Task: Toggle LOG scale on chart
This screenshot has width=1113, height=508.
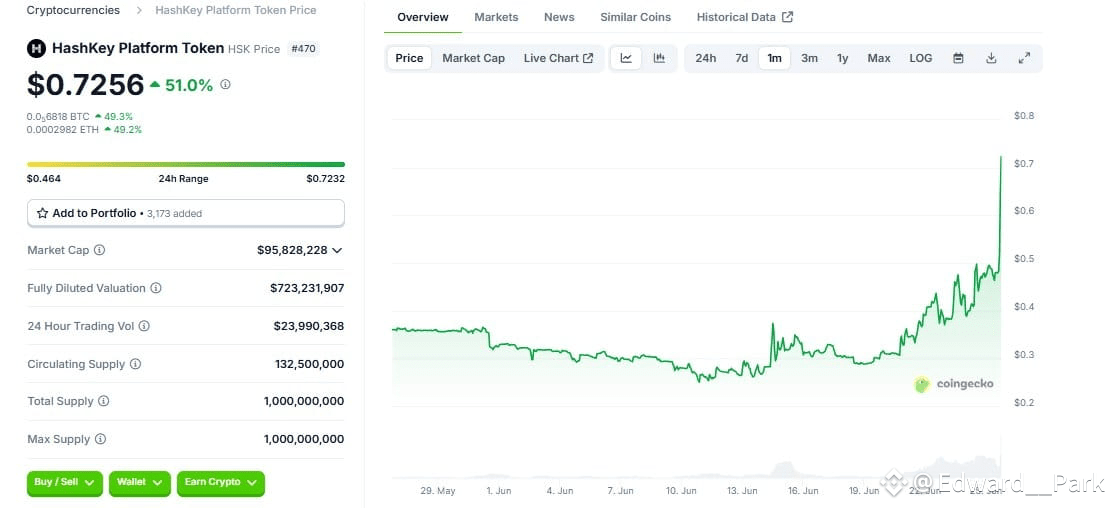Action: 921,58
